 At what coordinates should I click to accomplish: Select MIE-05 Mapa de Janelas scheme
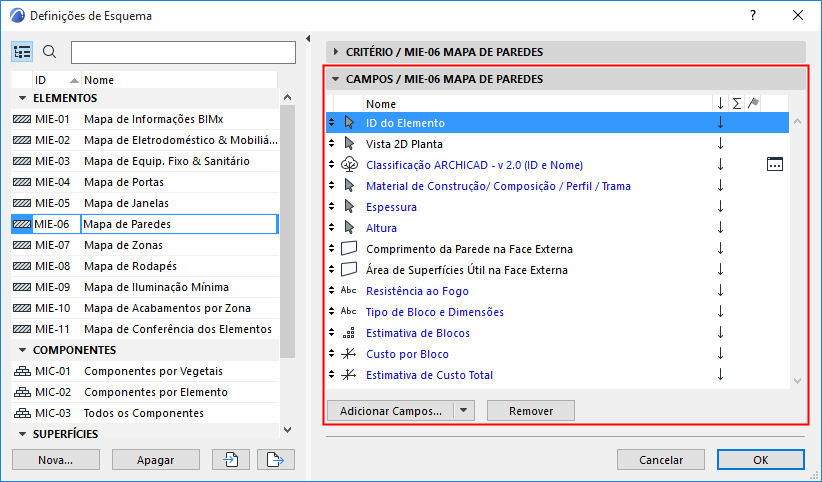(x=145, y=203)
